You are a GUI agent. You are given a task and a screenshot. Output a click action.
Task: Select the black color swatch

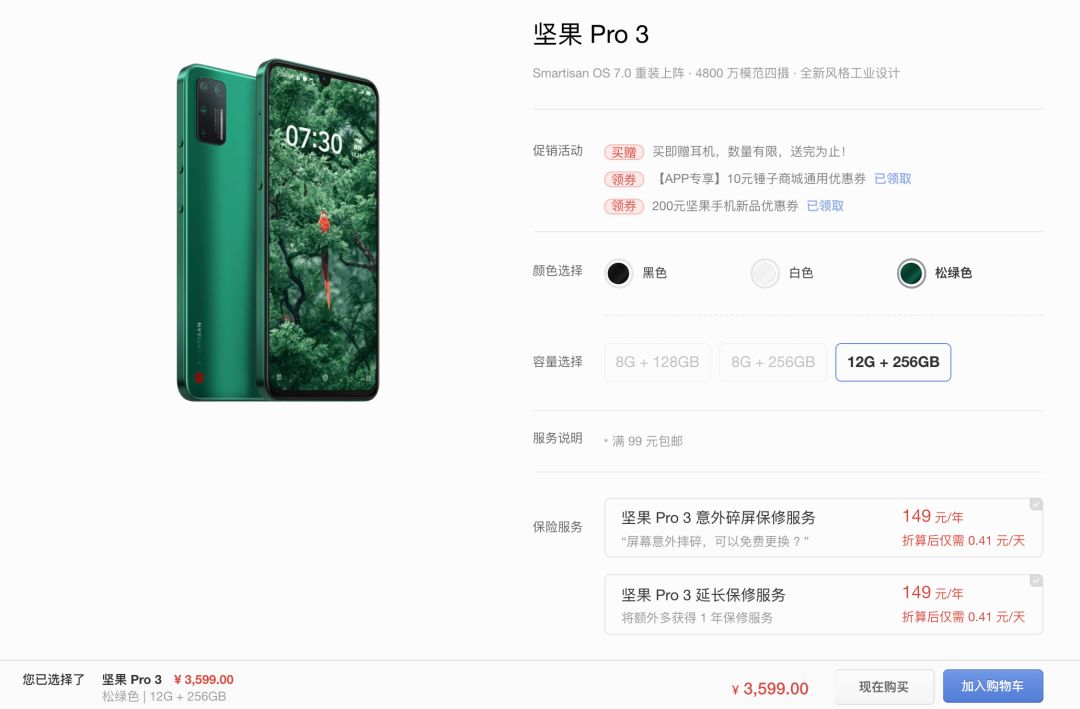tap(618, 274)
